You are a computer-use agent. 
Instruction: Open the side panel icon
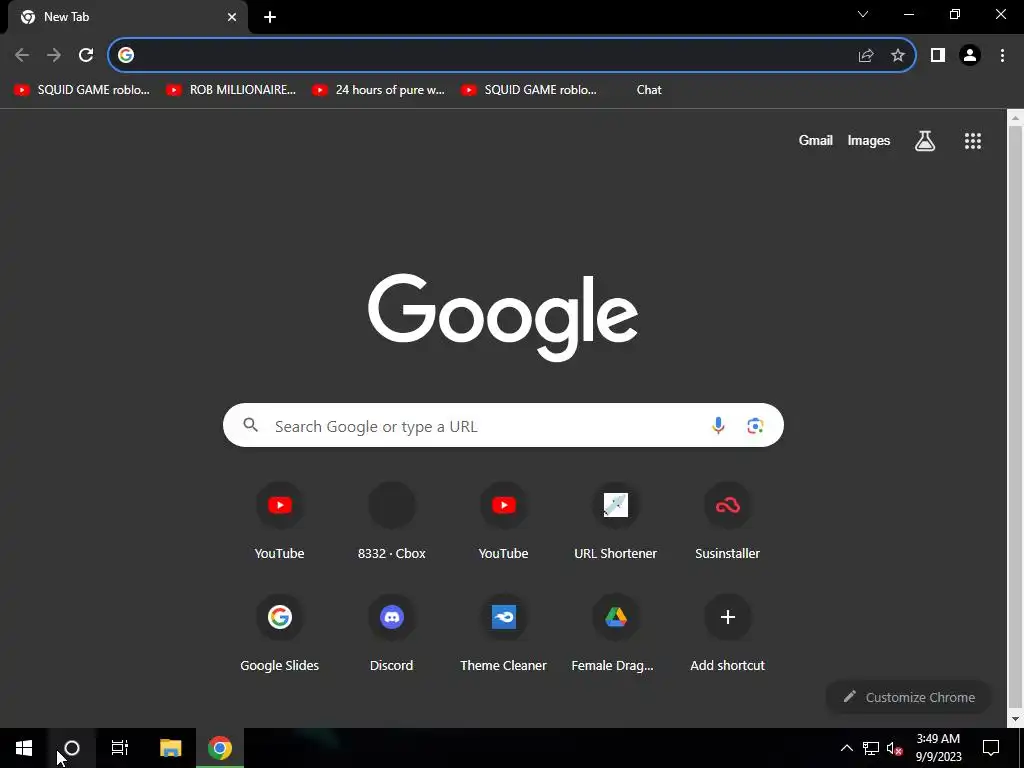938,56
